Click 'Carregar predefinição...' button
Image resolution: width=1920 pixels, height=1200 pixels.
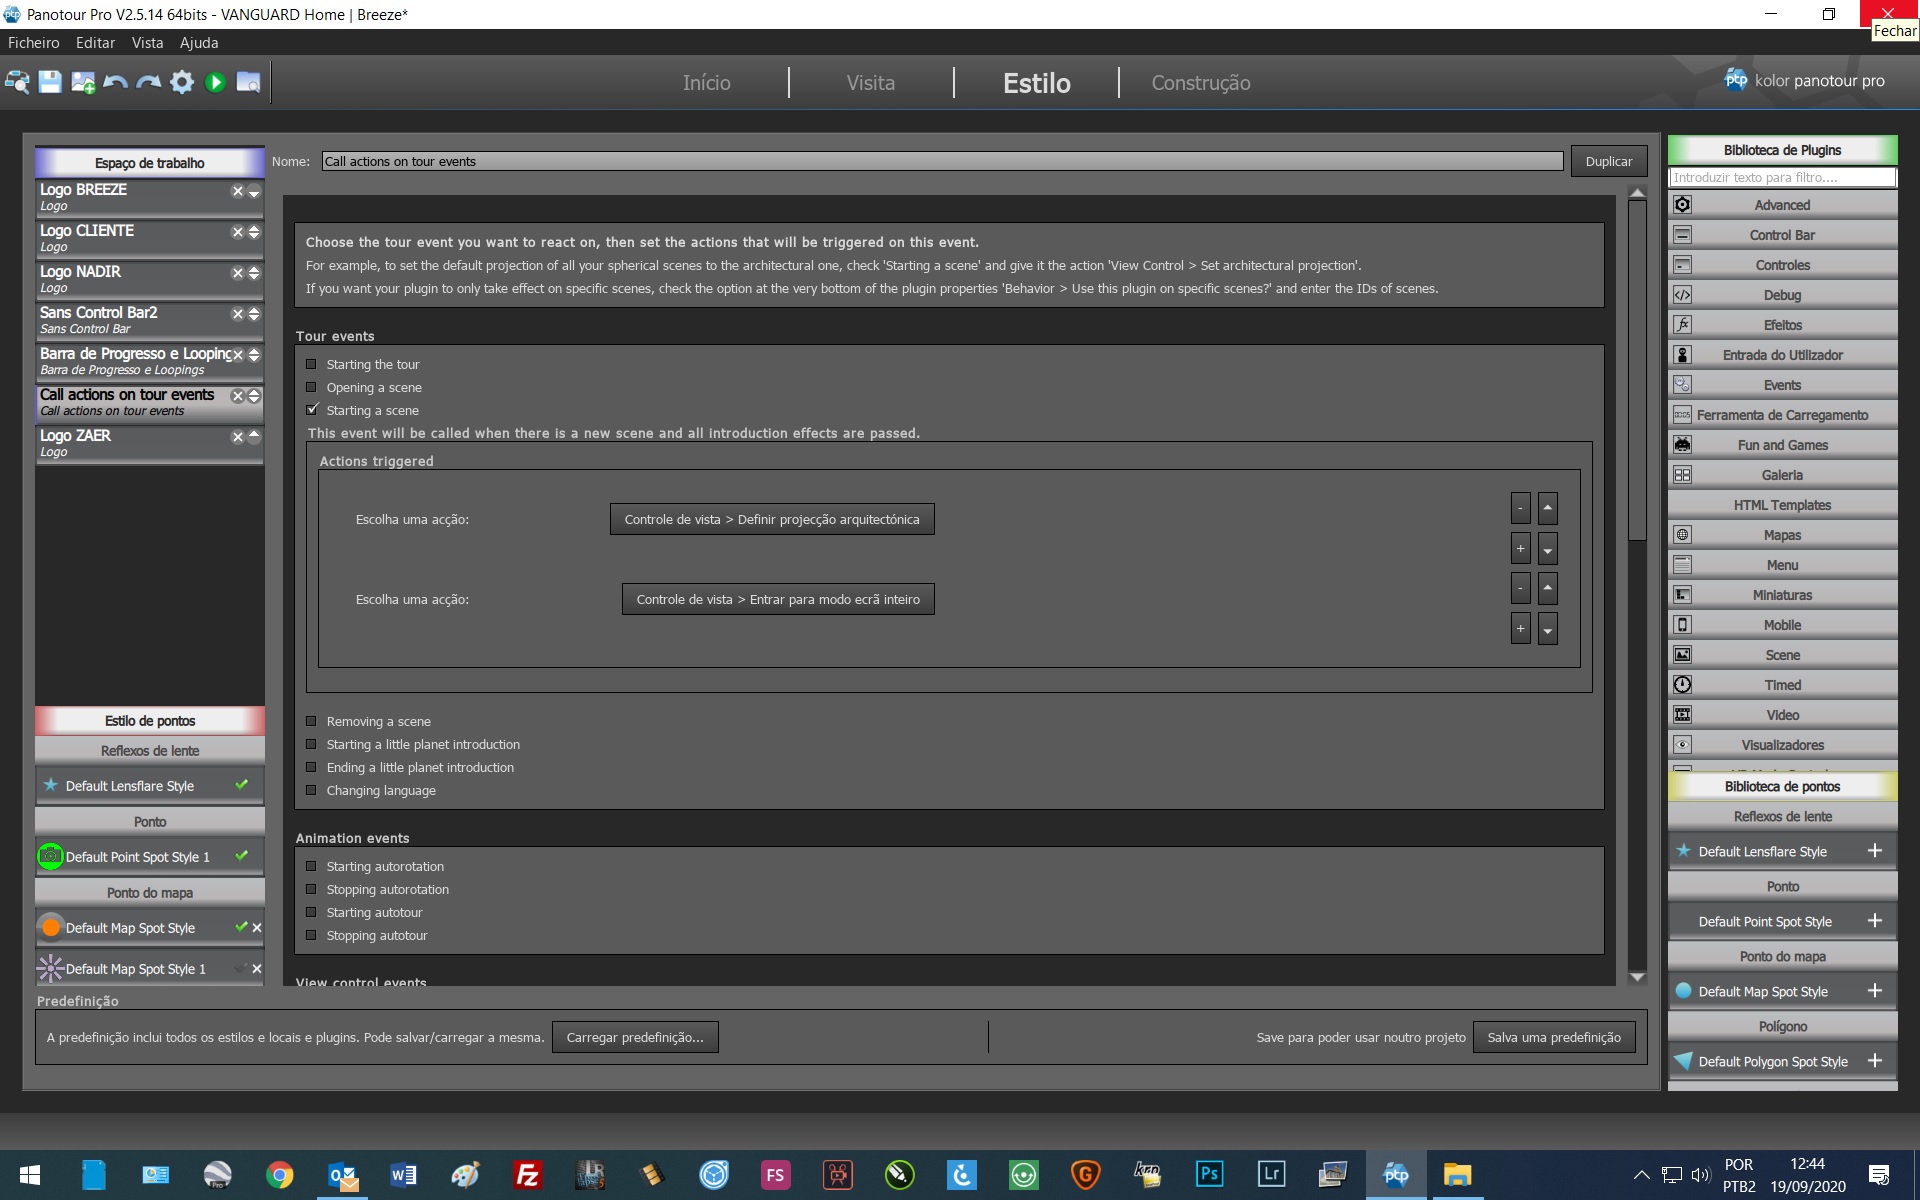tap(635, 1037)
